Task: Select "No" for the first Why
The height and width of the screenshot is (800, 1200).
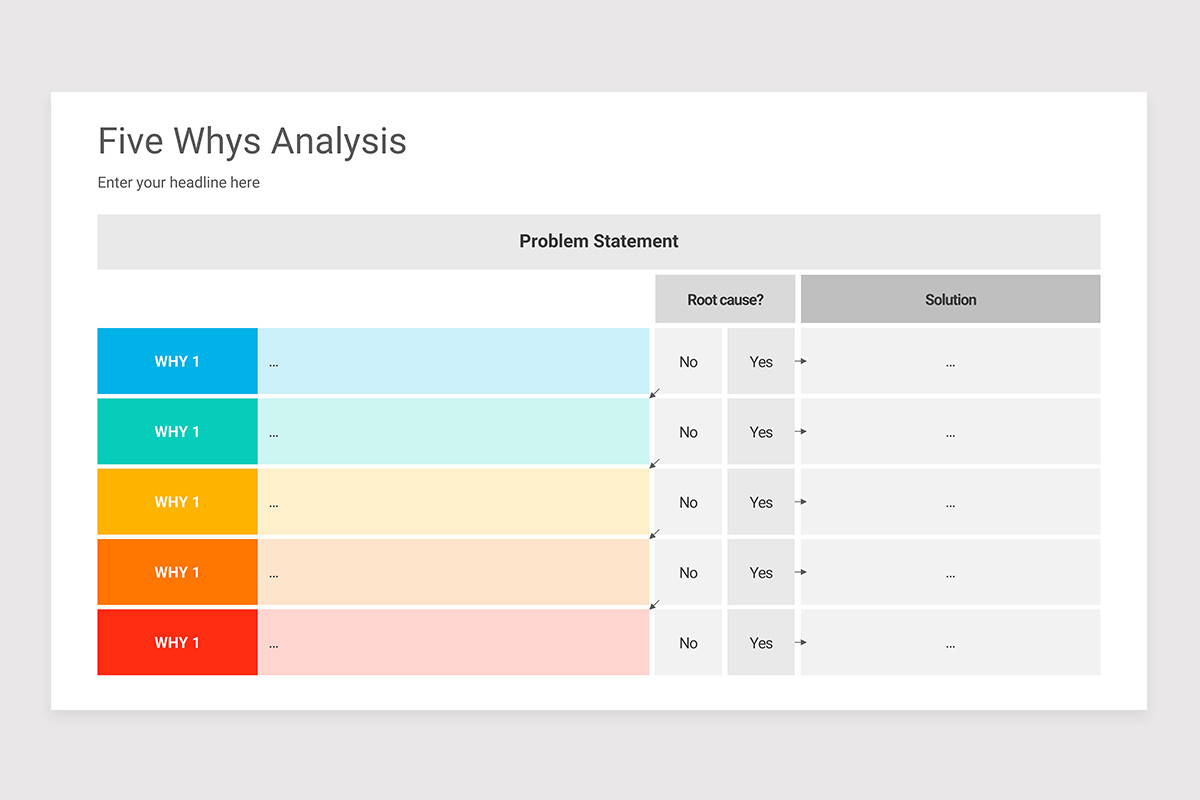Action: coord(688,361)
